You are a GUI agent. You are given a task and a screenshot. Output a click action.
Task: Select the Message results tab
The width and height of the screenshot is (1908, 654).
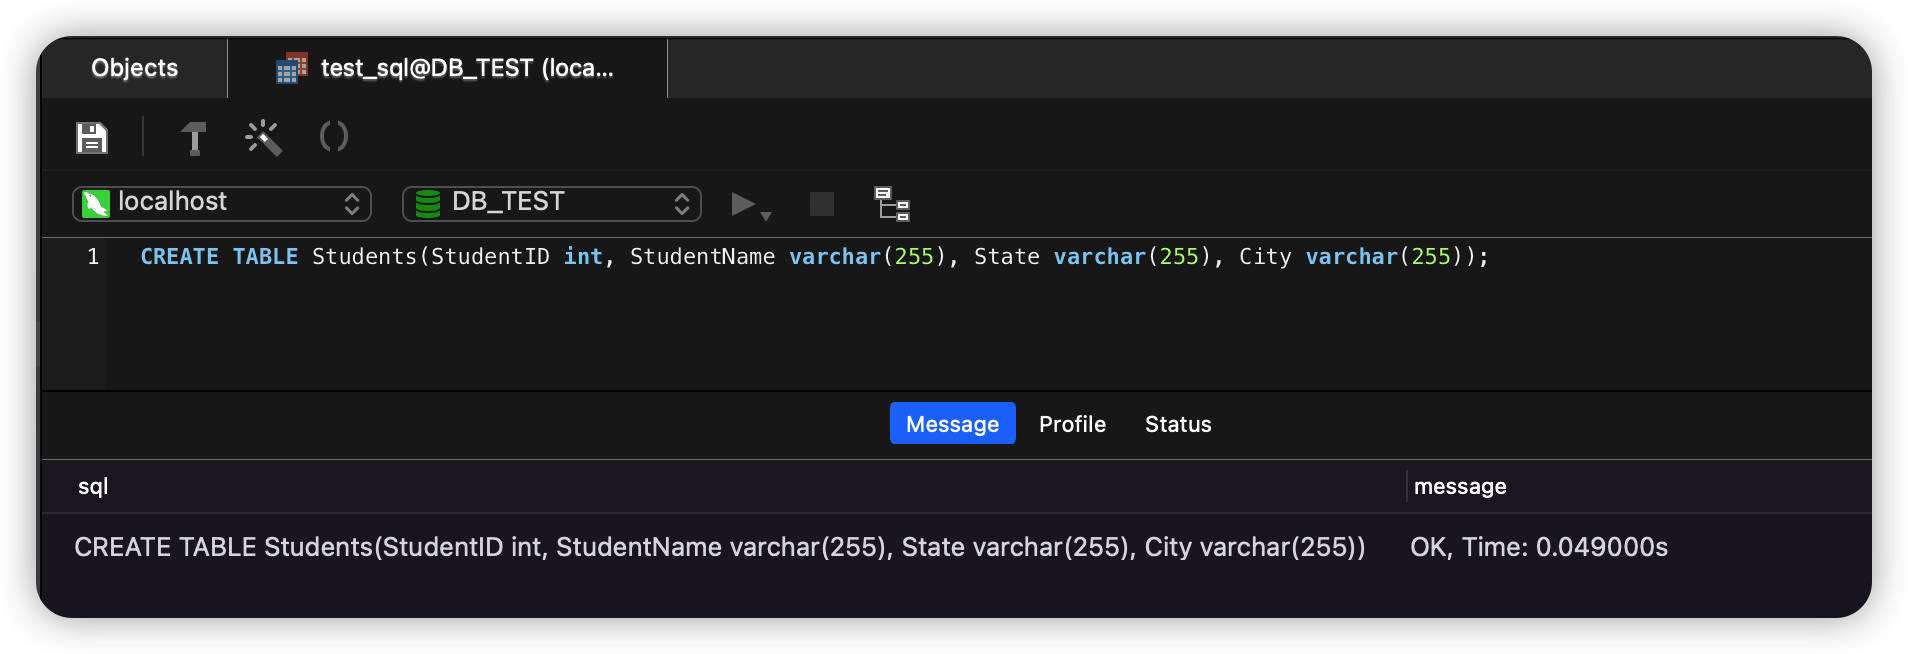pos(952,424)
